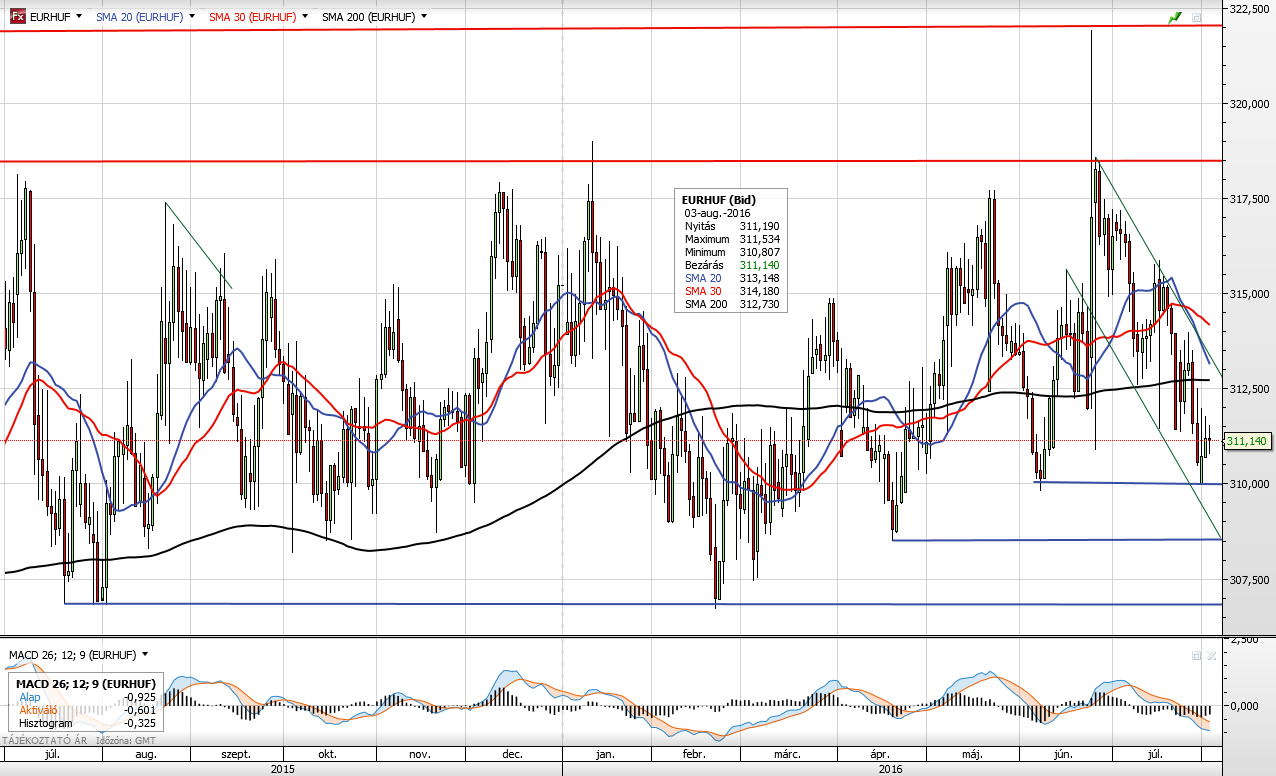Click the SMA 200 (EURHUF) indicator label
The image size is (1276, 776).
click(x=369, y=17)
